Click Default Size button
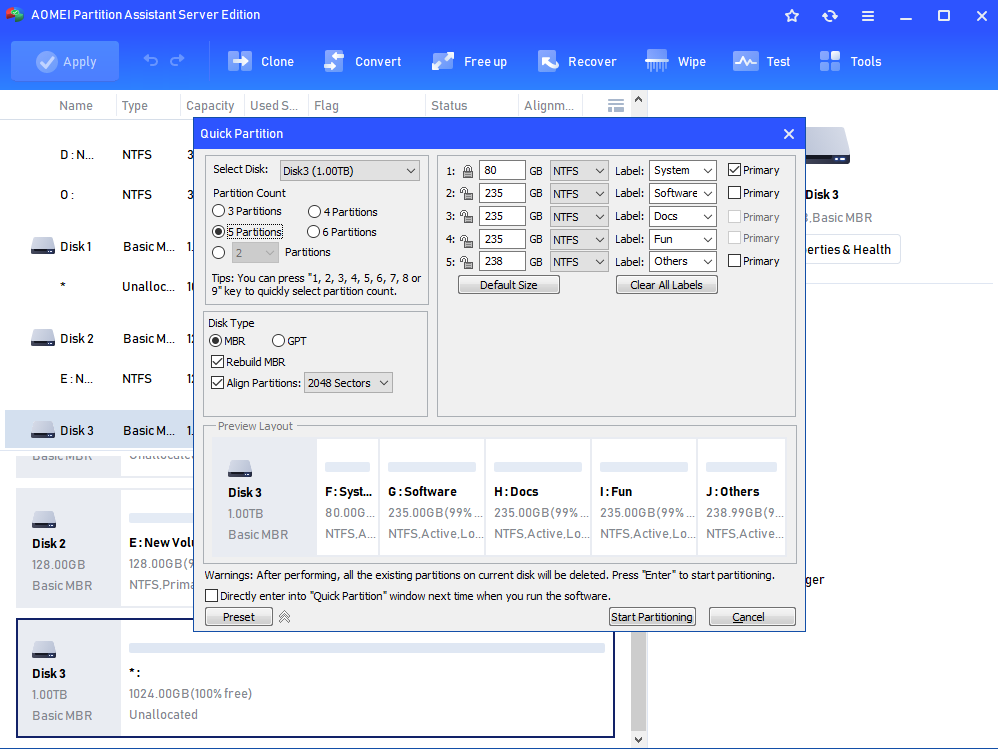 click(509, 285)
